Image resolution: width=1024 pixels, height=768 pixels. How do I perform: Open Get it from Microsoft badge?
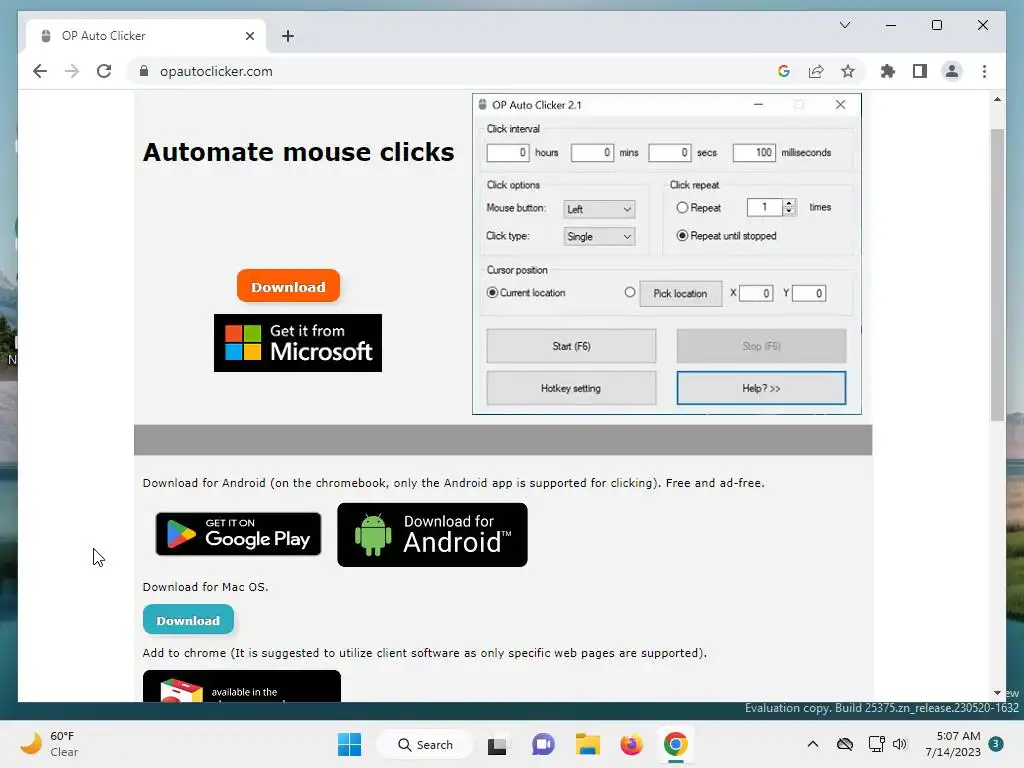298,343
